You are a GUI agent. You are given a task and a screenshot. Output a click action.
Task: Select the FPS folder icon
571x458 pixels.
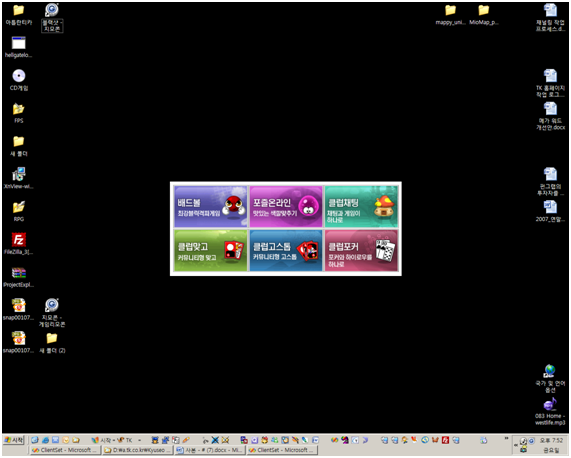pos(19,108)
